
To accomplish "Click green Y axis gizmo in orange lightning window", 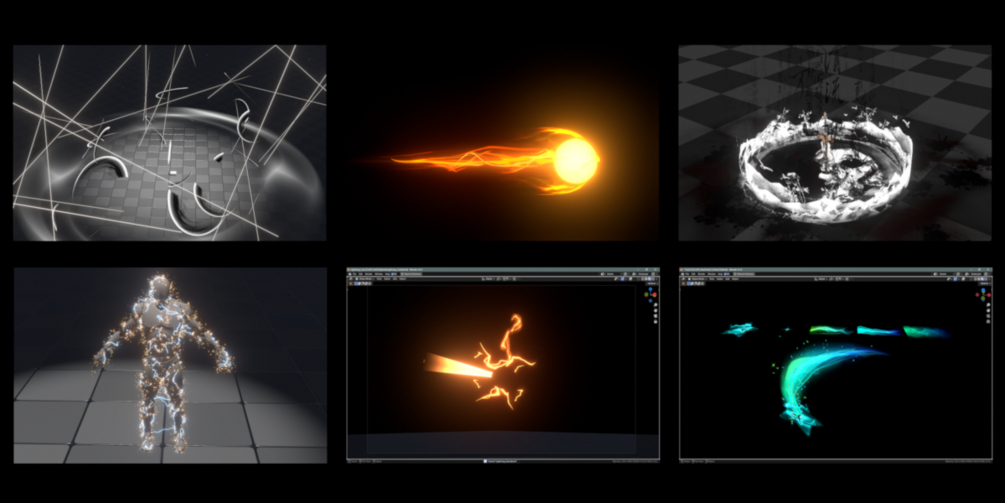I will coord(646,294).
